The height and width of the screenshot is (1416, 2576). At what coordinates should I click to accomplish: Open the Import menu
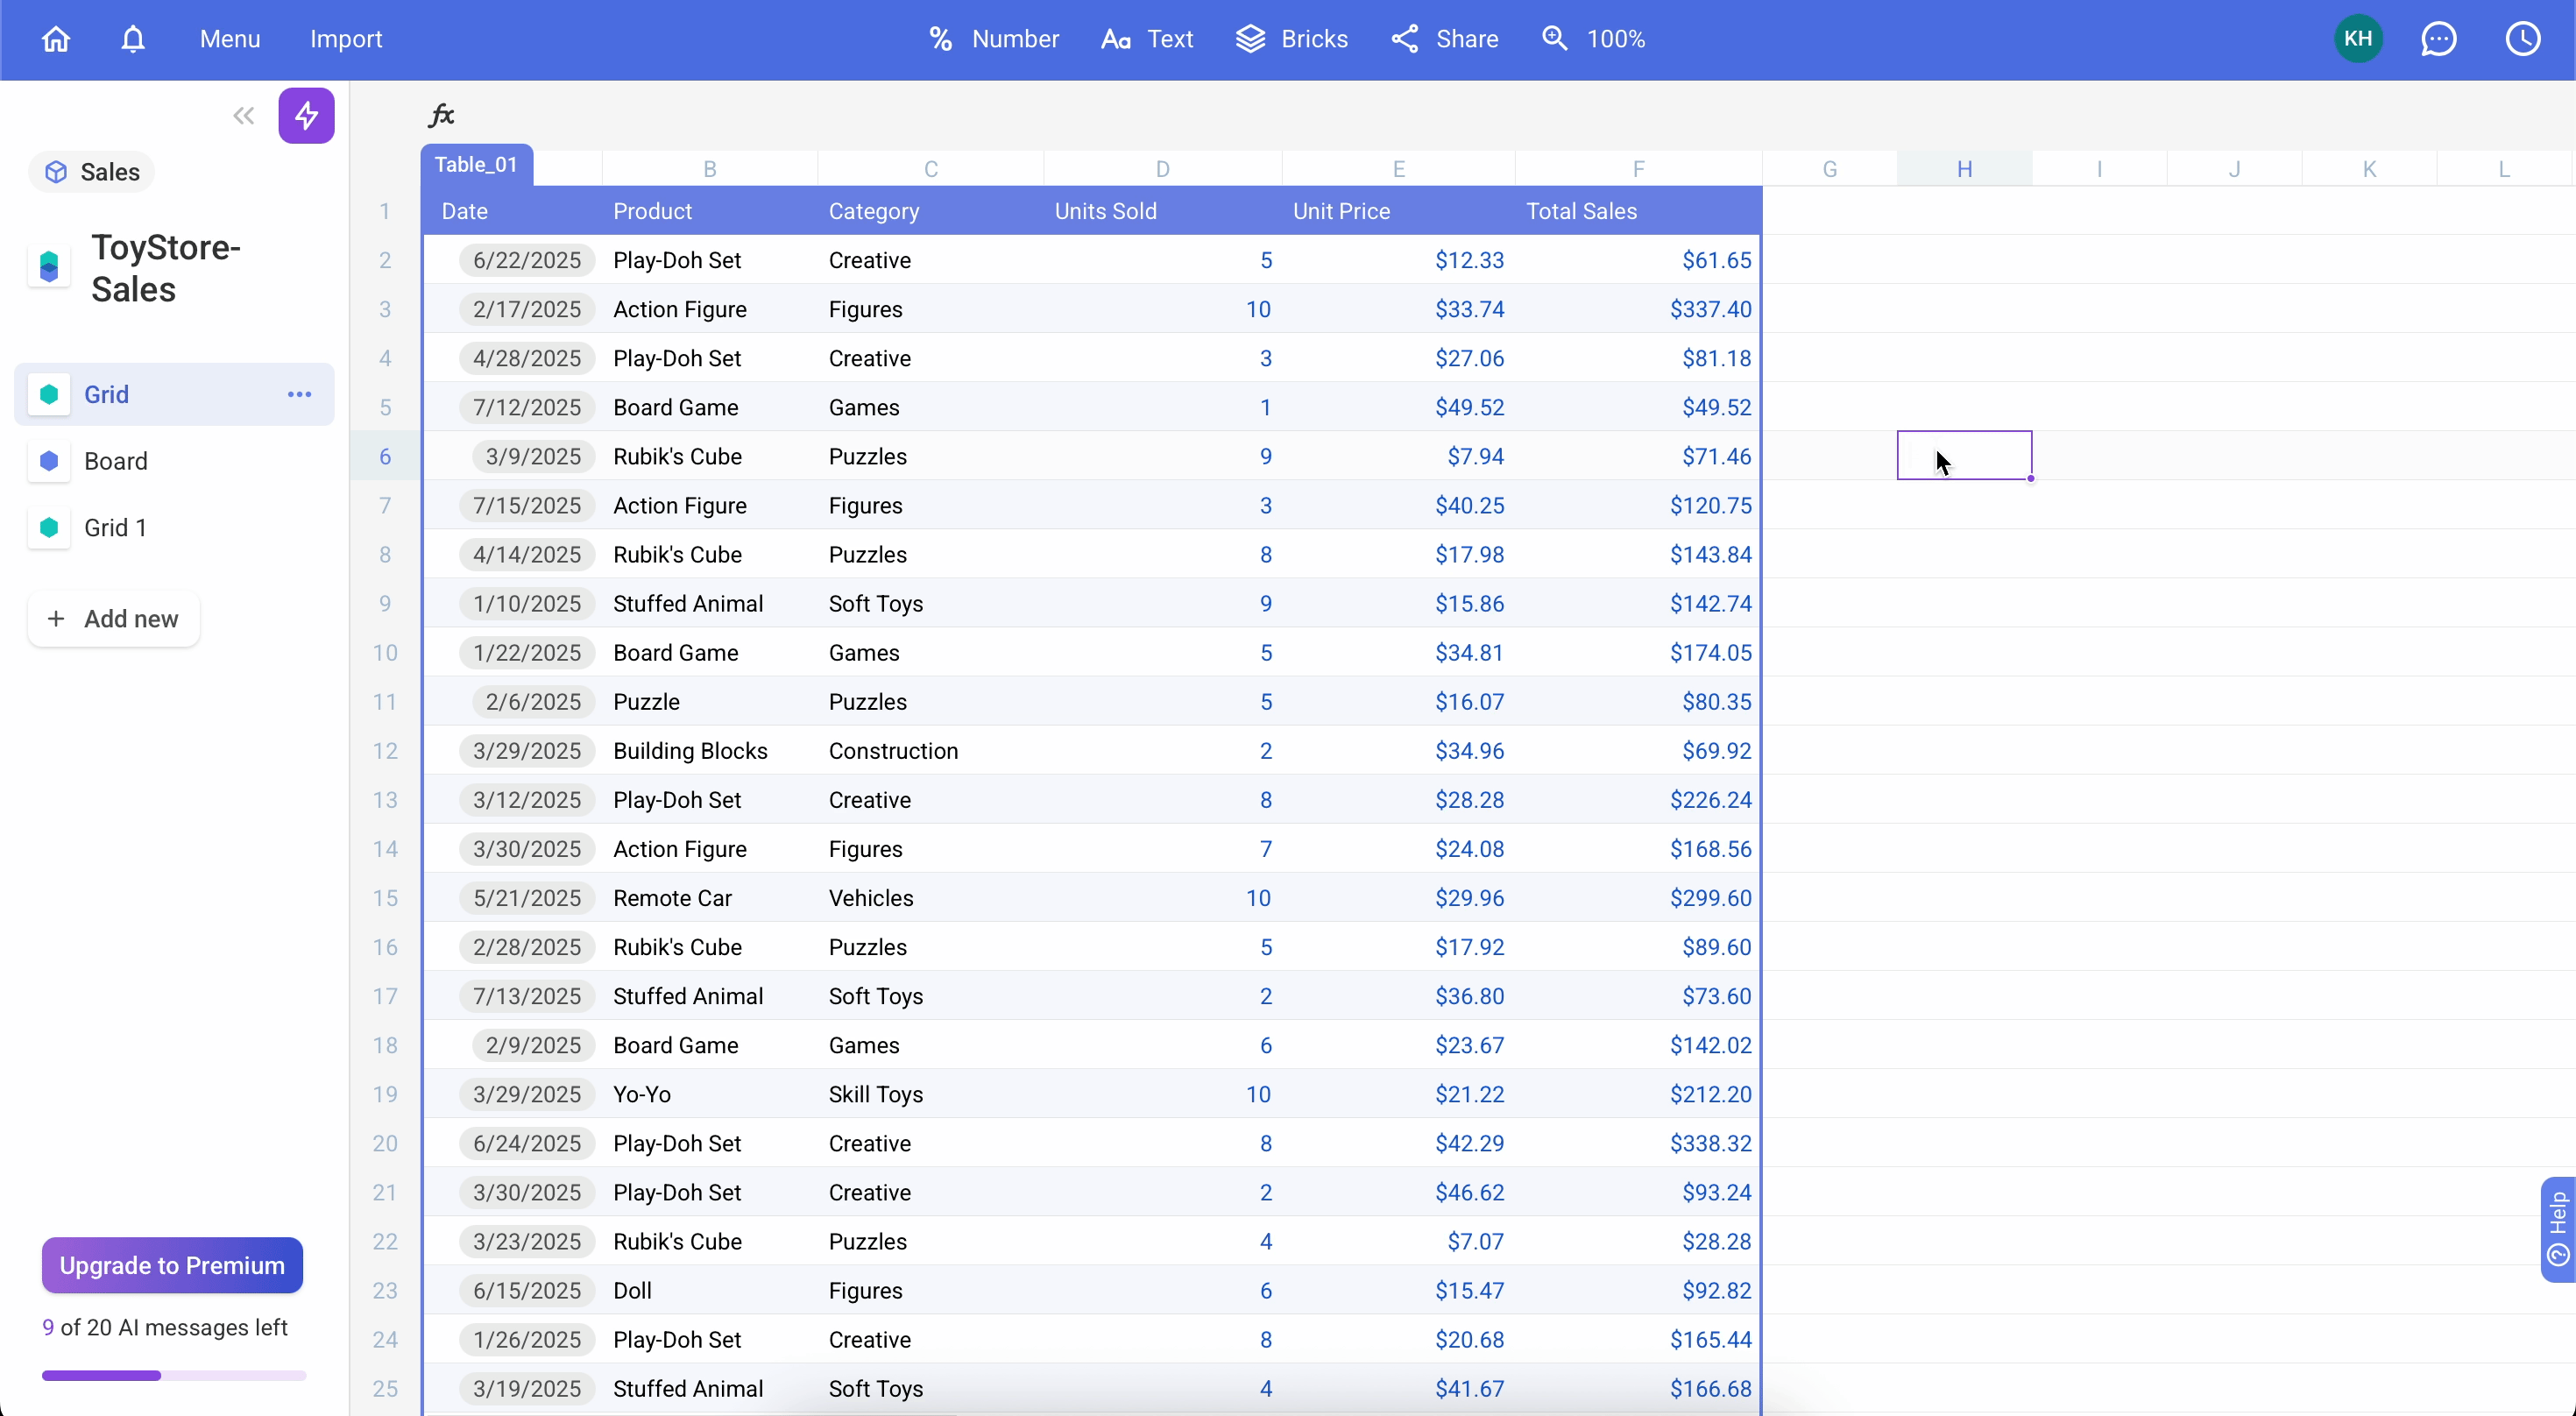click(x=345, y=39)
